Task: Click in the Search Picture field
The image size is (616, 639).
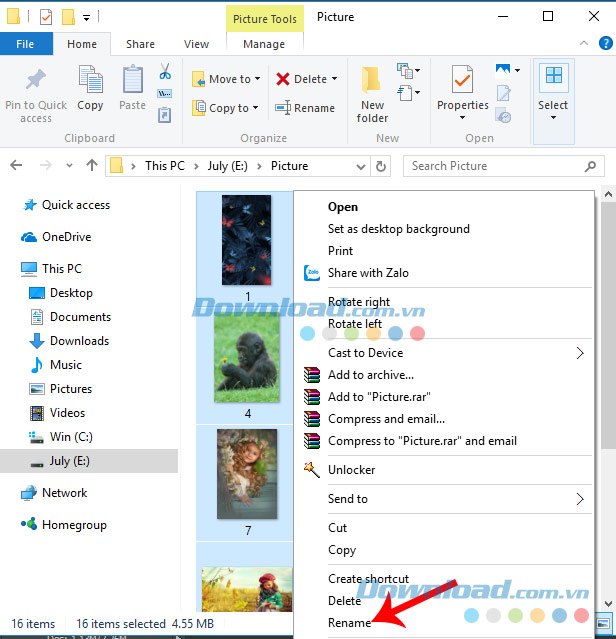Action: (504, 166)
